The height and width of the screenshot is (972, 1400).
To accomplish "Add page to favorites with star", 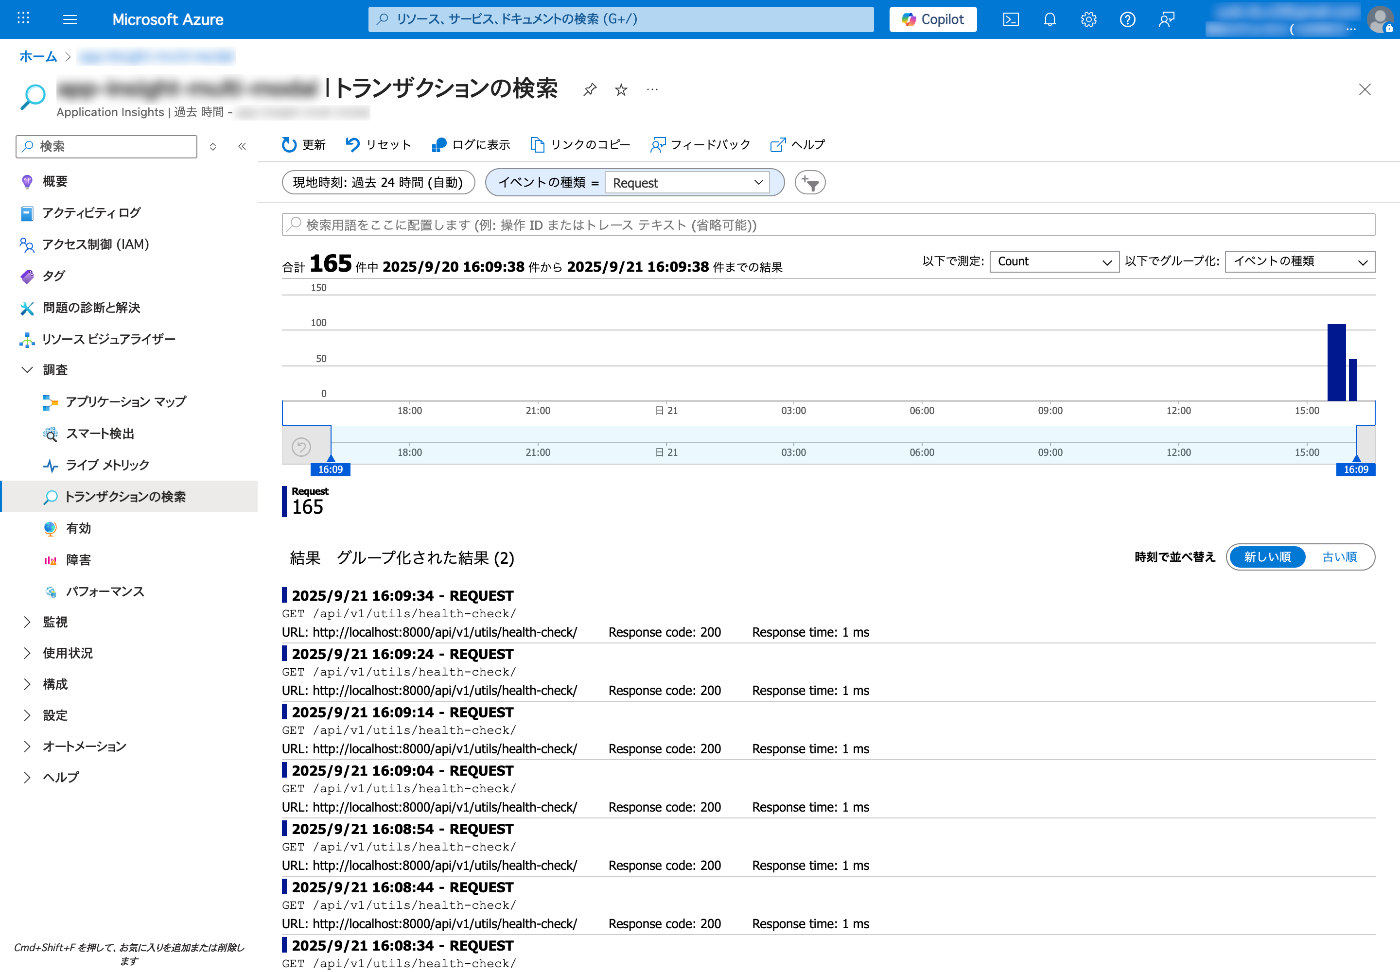I will (x=621, y=90).
